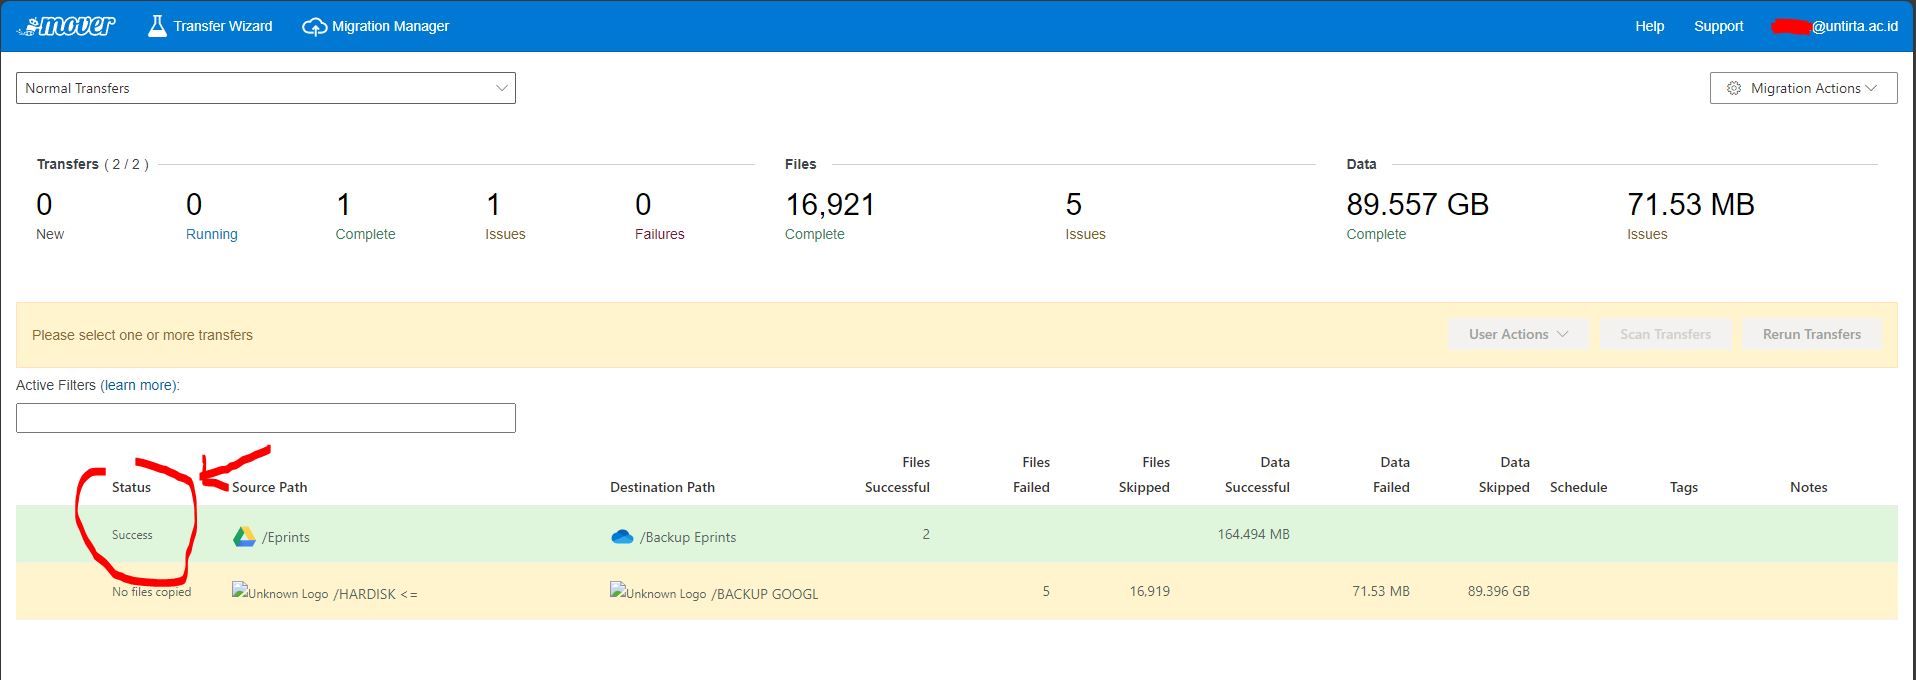1916x680 pixels.
Task: Click the Migration Manager cloud icon
Action: pos(314,27)
